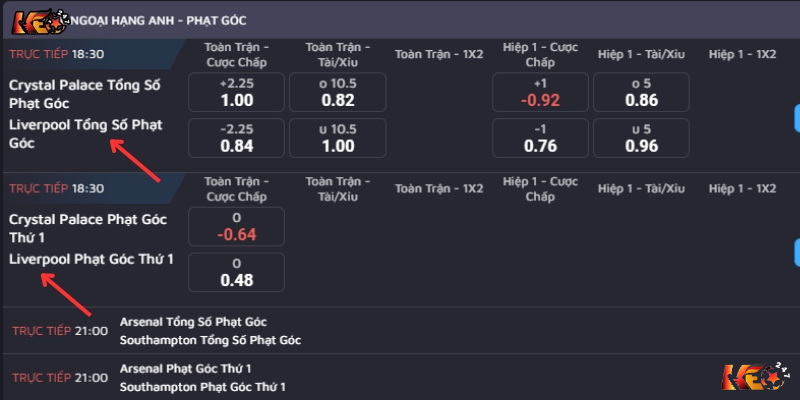
Task: Select first half under 5 odds 0.96
Action: coord(641,138)
